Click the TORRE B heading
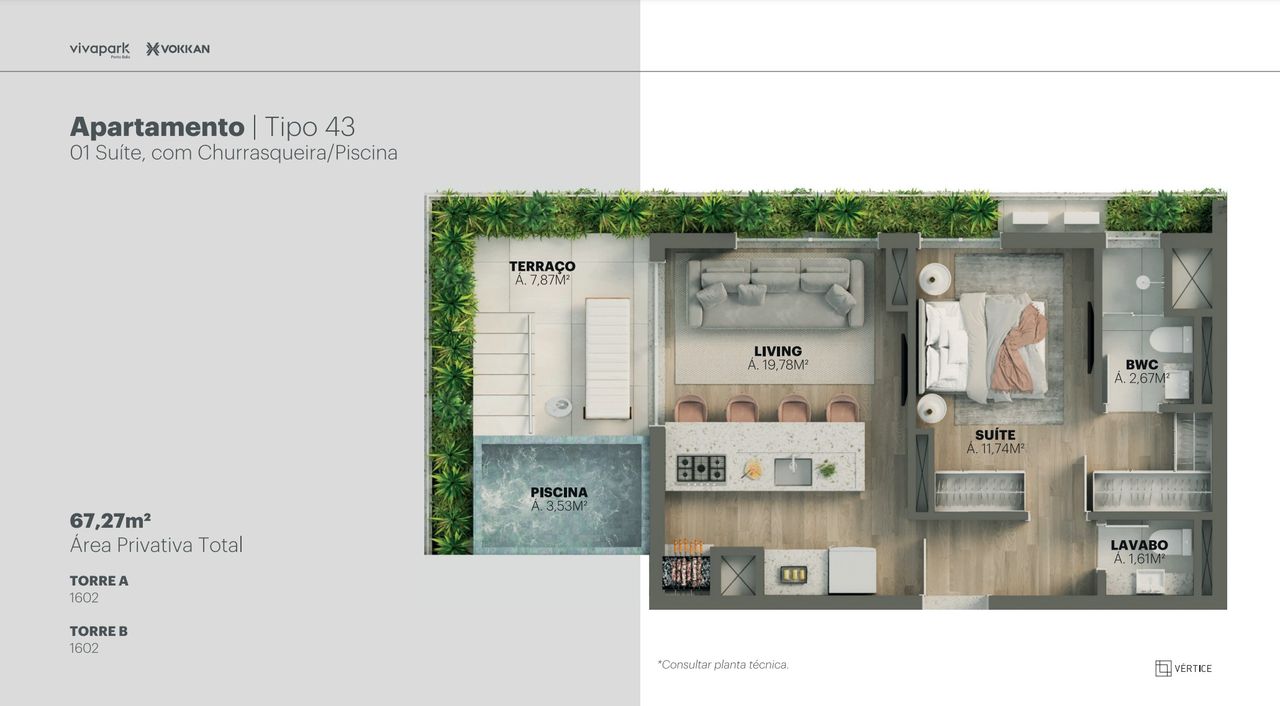Image resolution: width=1280 pixels, height=706 pixels. coord(99,631)
